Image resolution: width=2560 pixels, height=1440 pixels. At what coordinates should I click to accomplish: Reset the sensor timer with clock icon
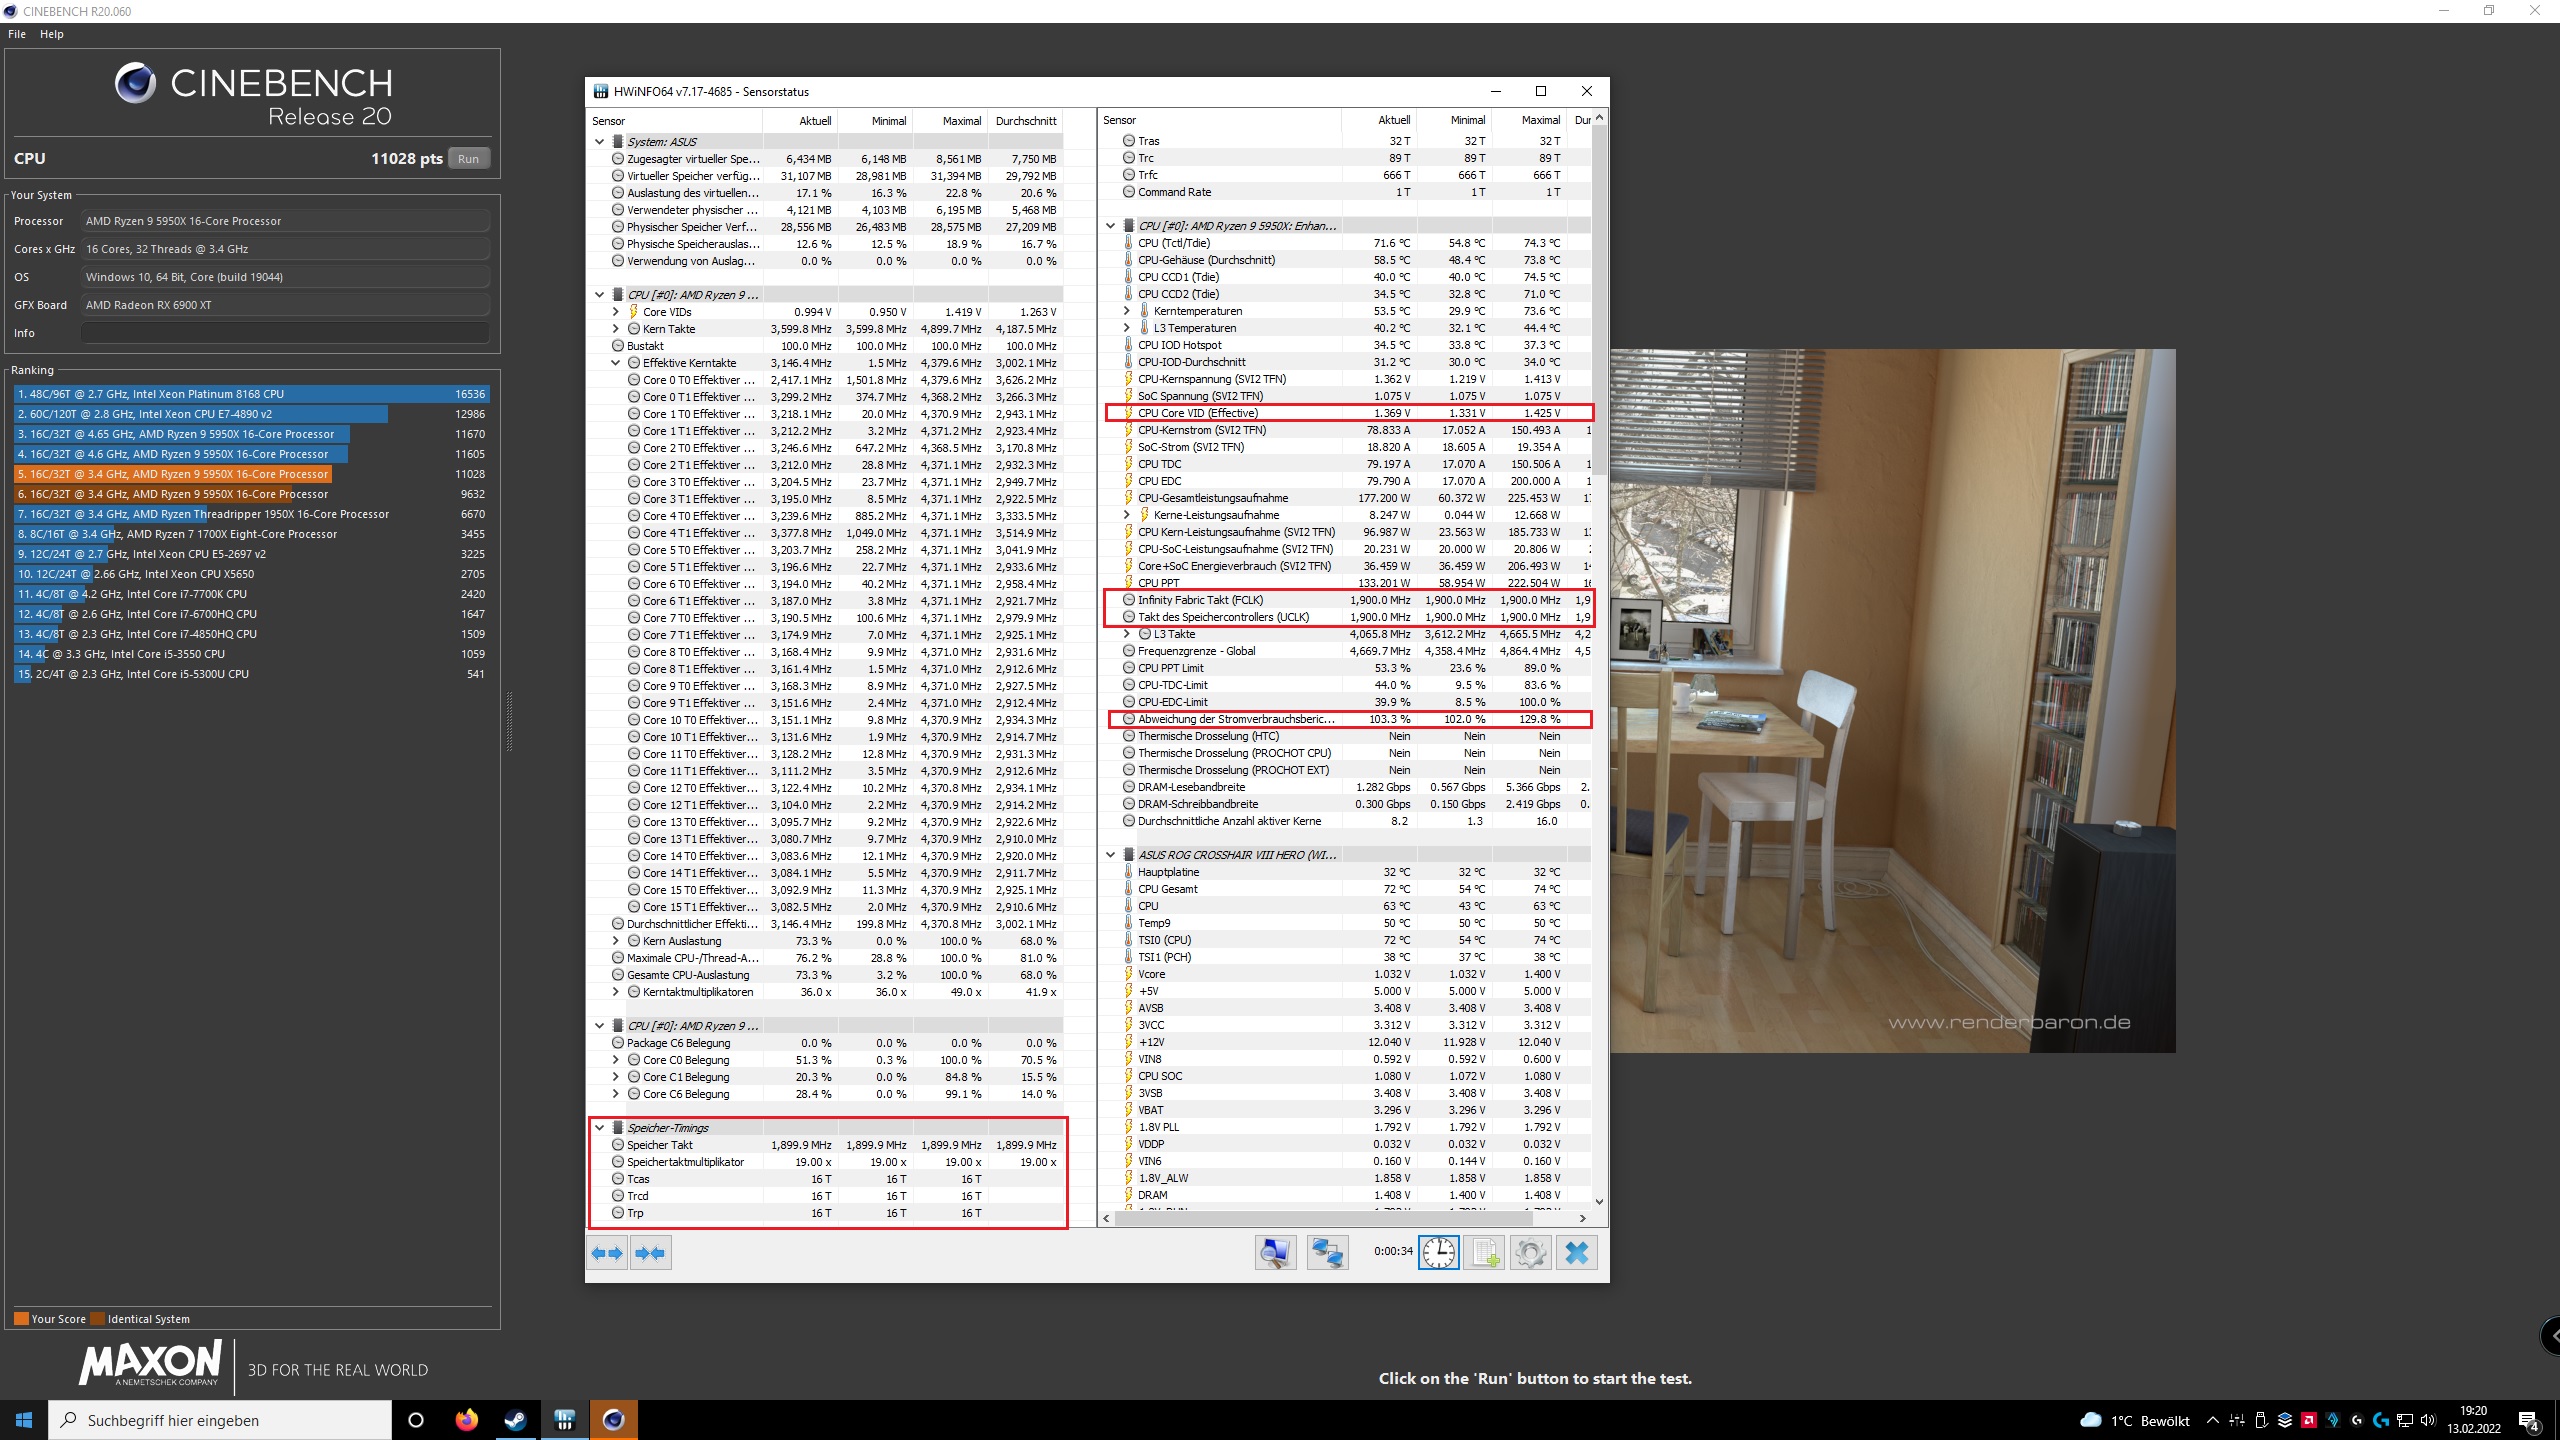tap(1438, 1253)
